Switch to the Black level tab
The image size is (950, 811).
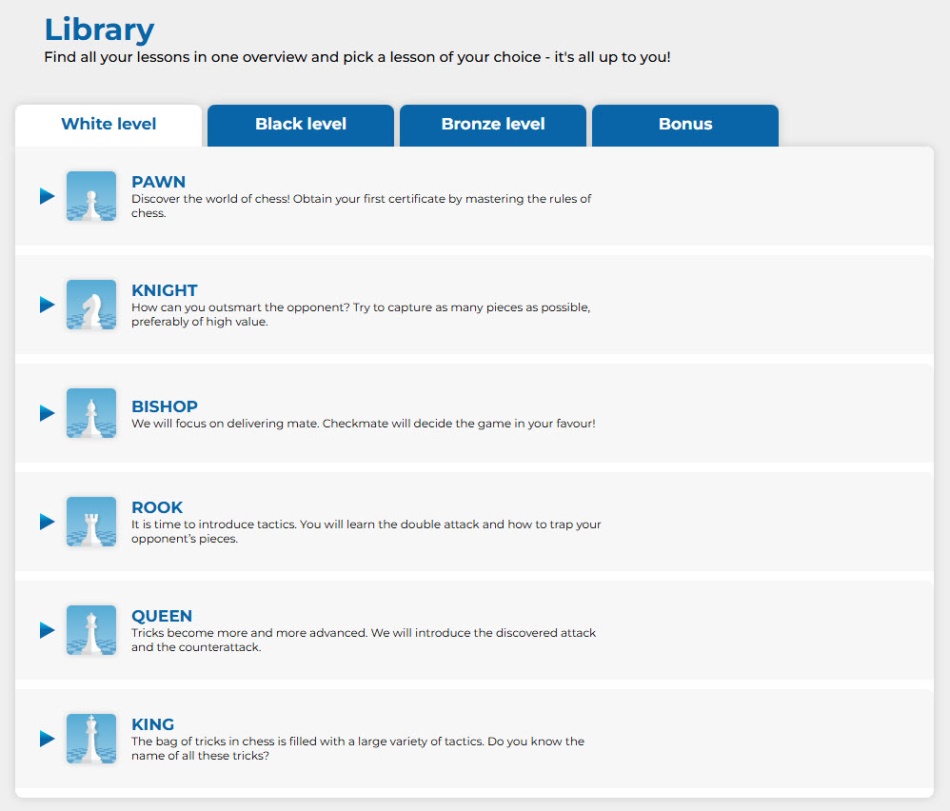(x=300, y=125)
